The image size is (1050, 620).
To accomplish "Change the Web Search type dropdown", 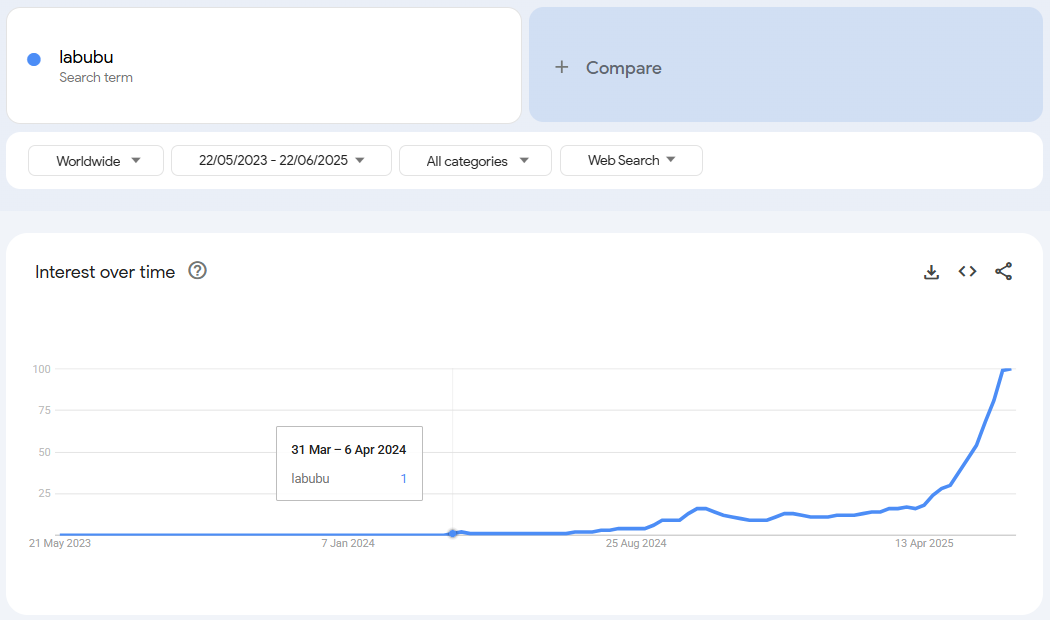I will click(631, 161).
